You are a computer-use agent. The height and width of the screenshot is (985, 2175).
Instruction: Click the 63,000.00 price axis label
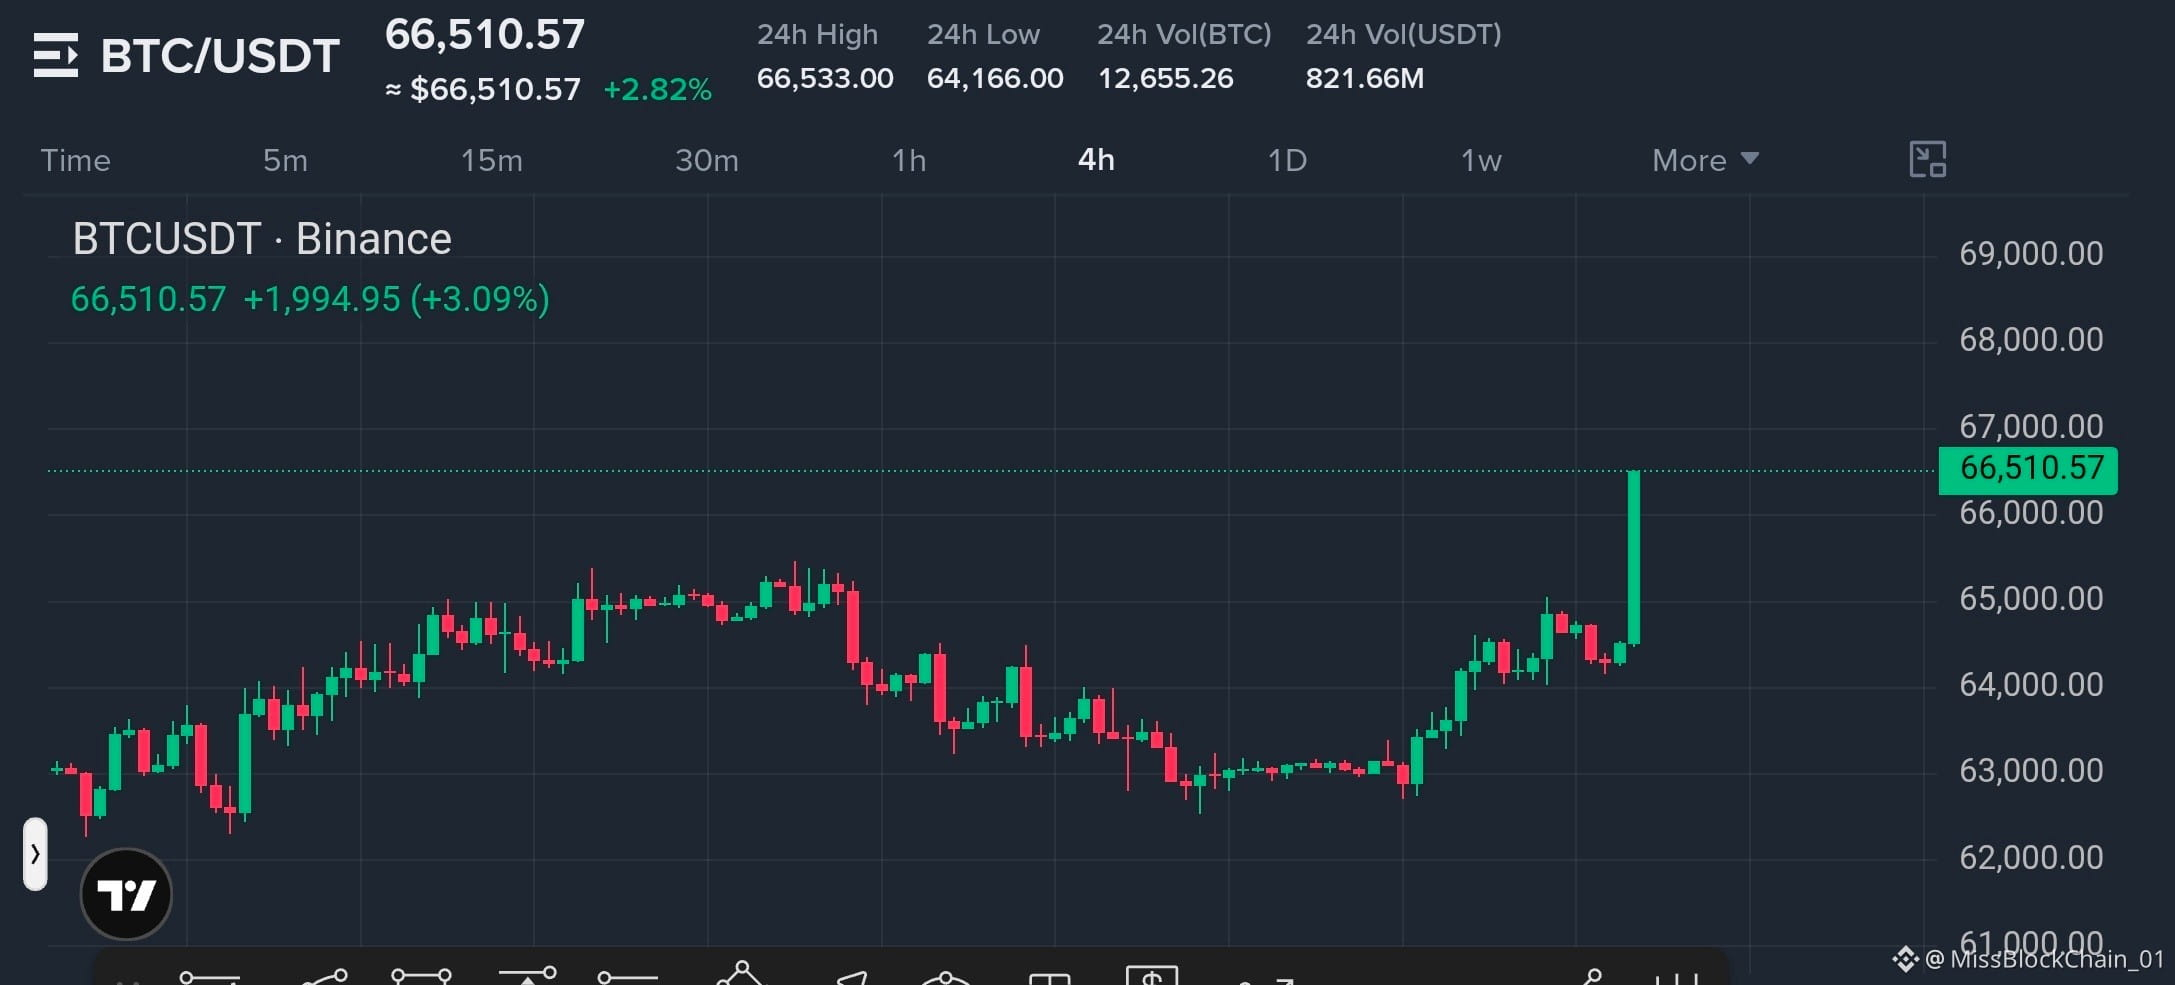[2031, 771]
